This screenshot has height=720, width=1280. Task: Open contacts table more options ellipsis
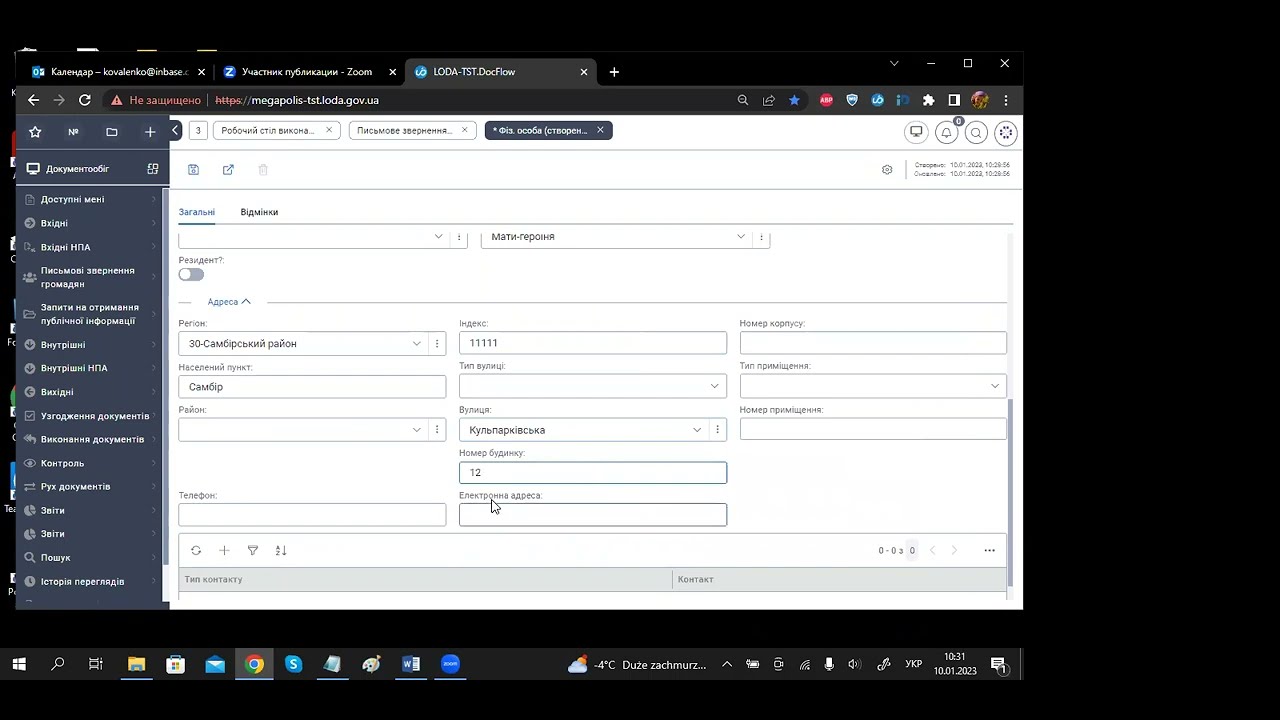pyautogui.click(x=989, y=550)
